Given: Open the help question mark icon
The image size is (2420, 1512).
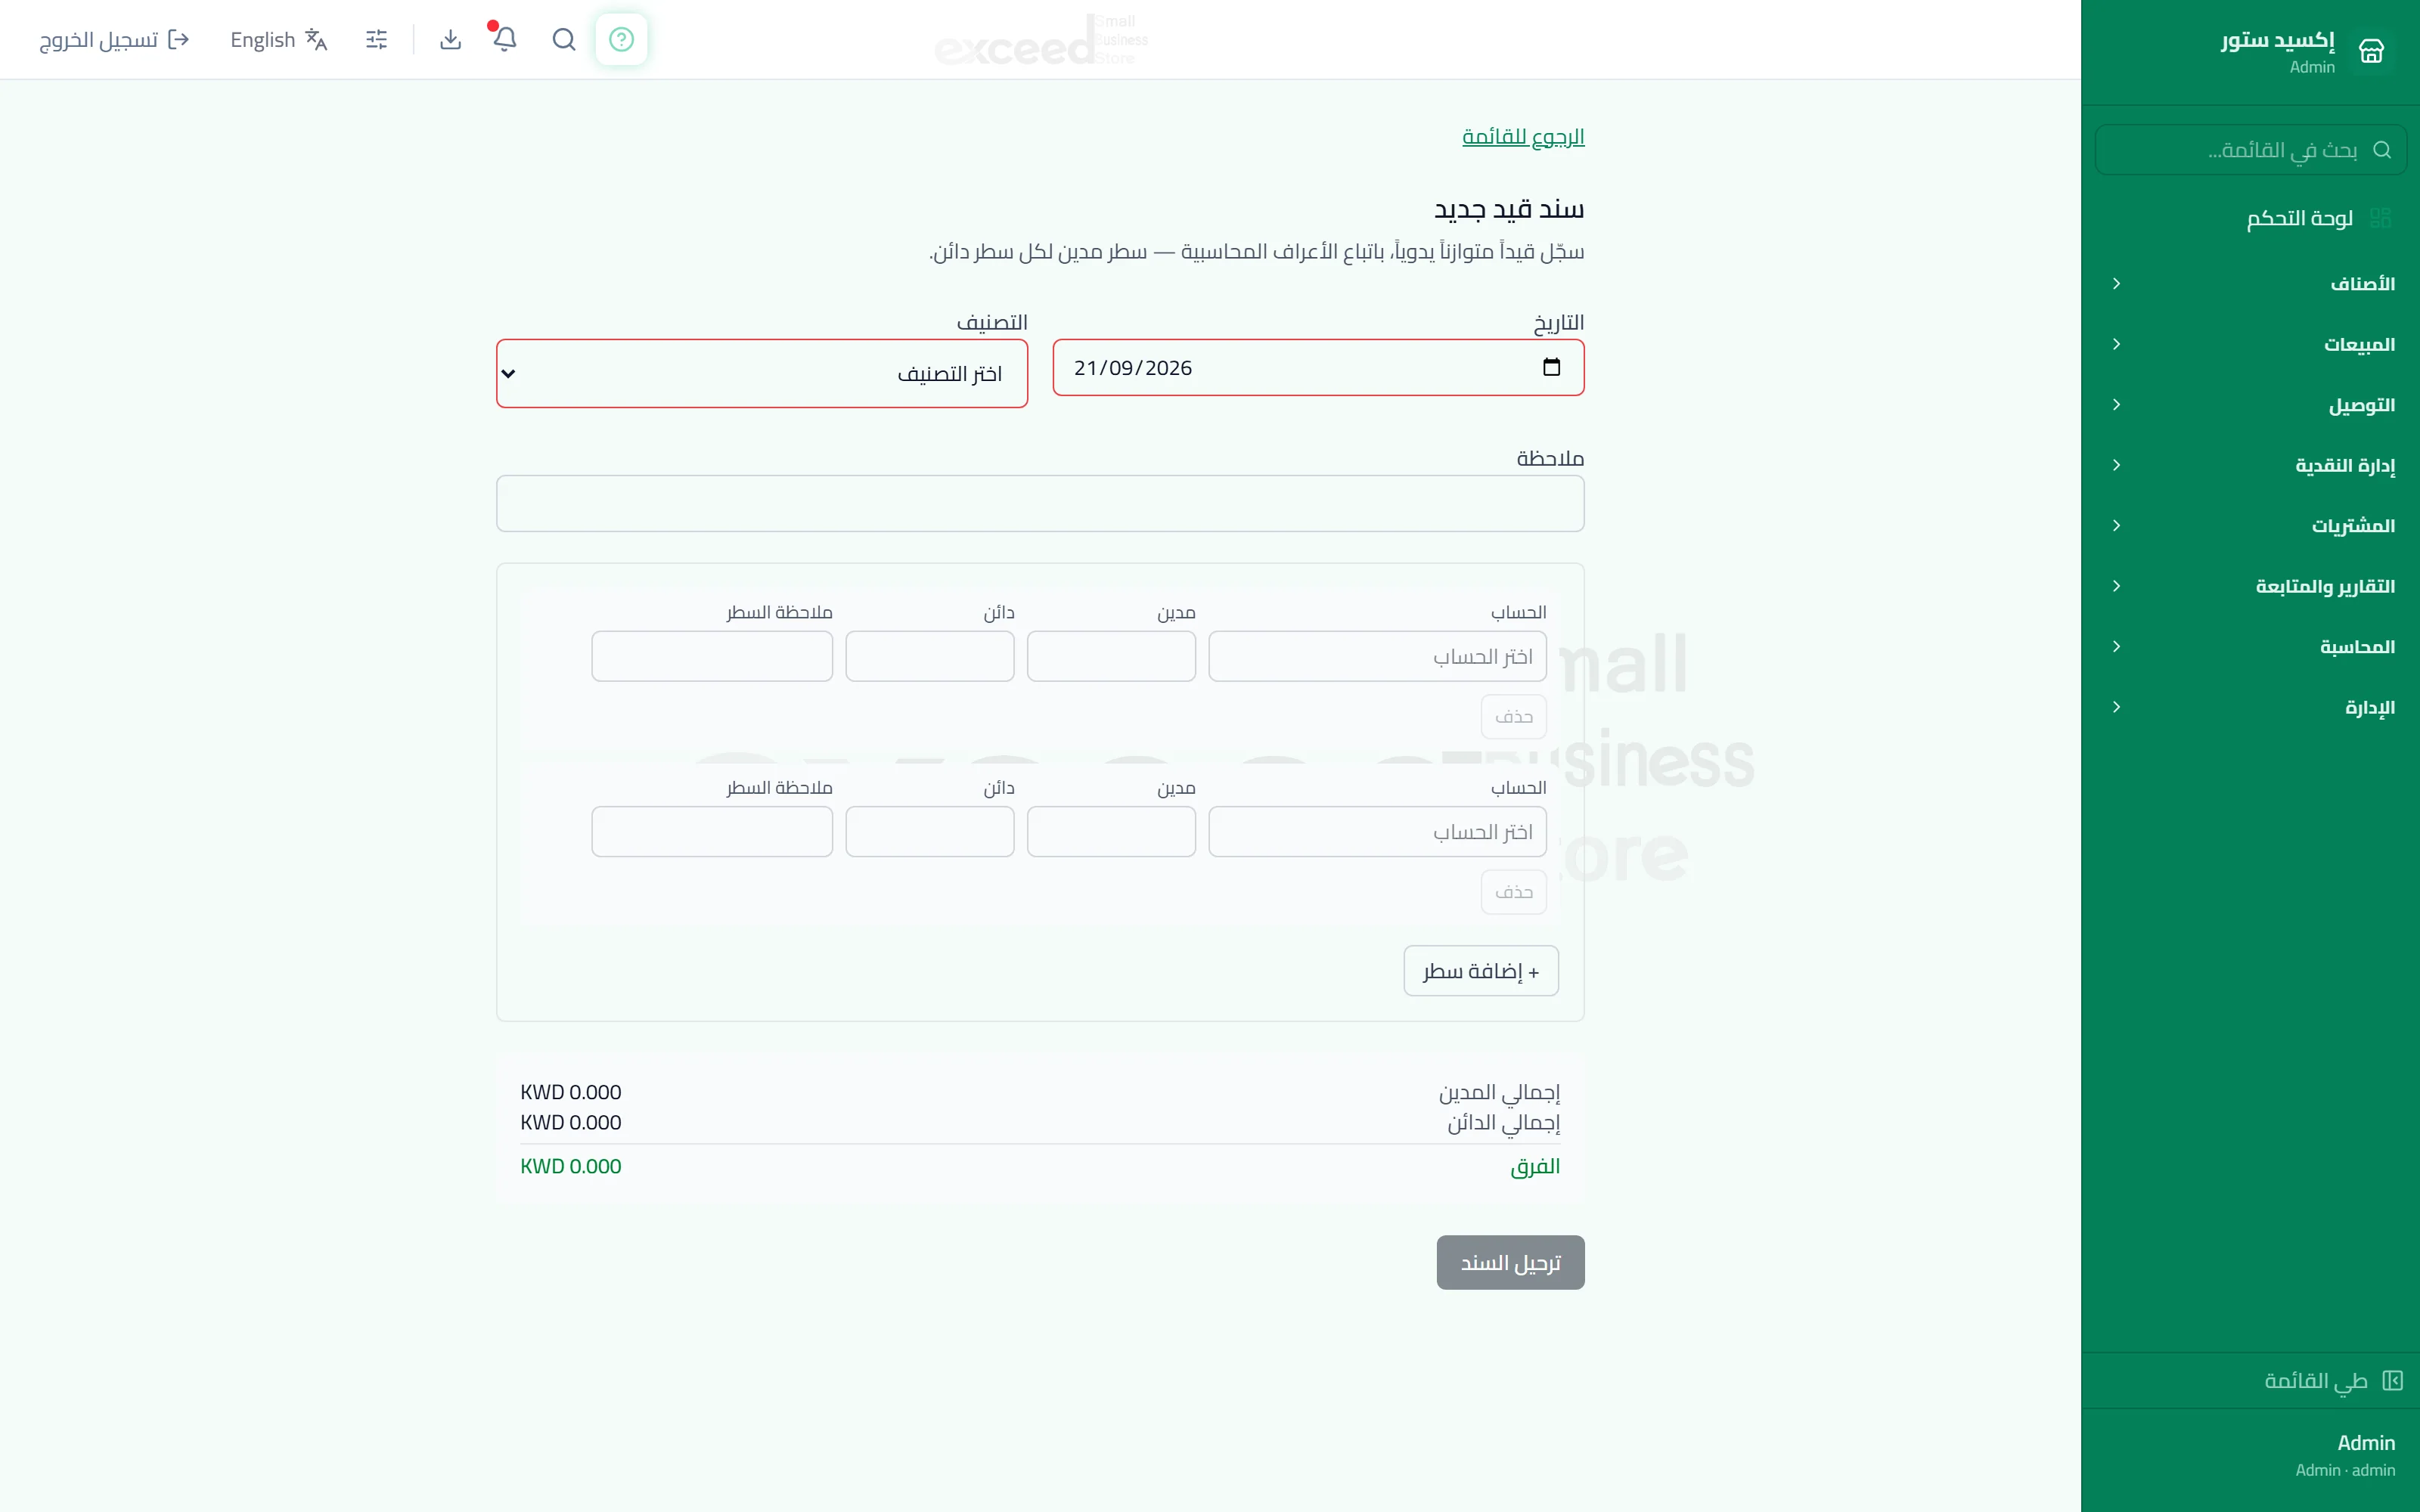Looking at the screenshot, I should (x=621, y=39).
